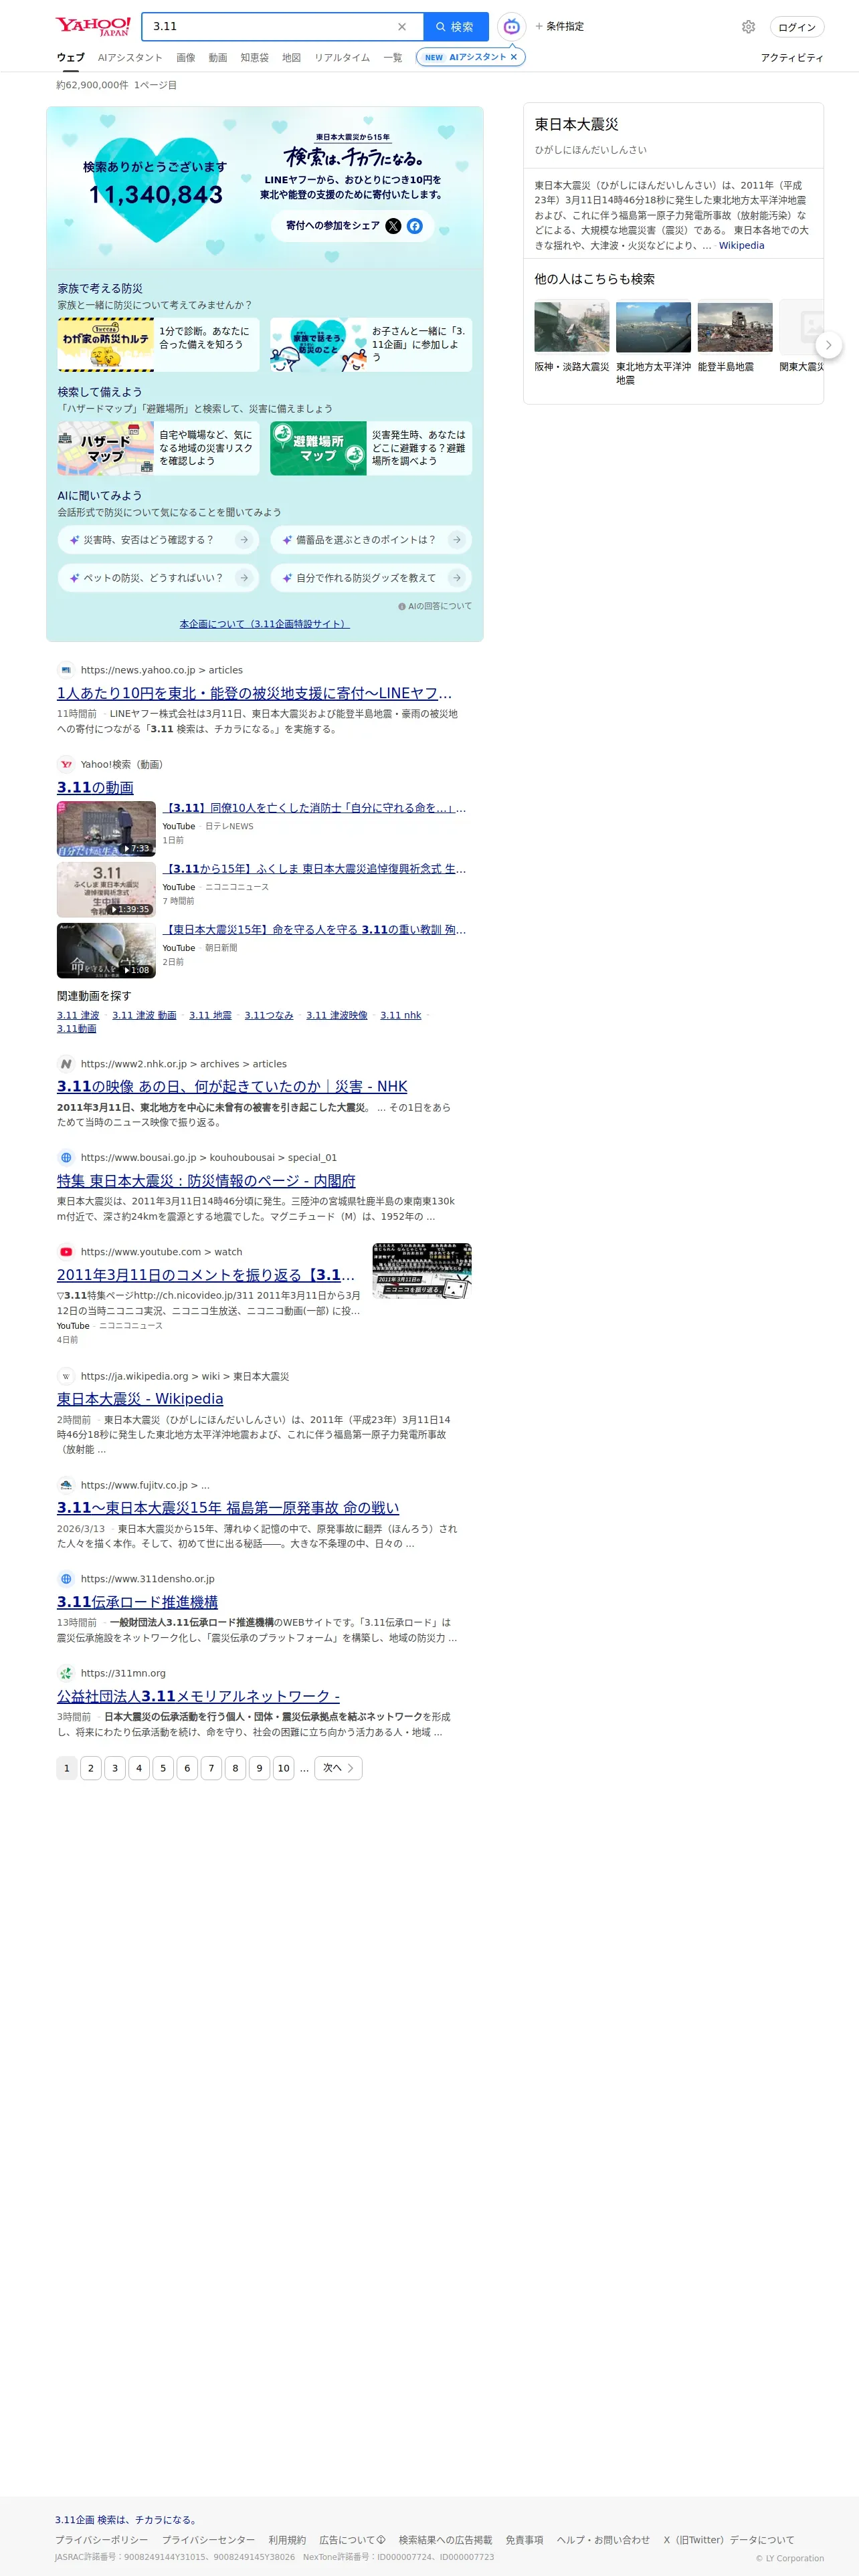Image resolution: width=859 pixels, height=2576 pixels.
Task: Open 検索結果への広告掲載 footer link
Action: (x=445, y=2540)
